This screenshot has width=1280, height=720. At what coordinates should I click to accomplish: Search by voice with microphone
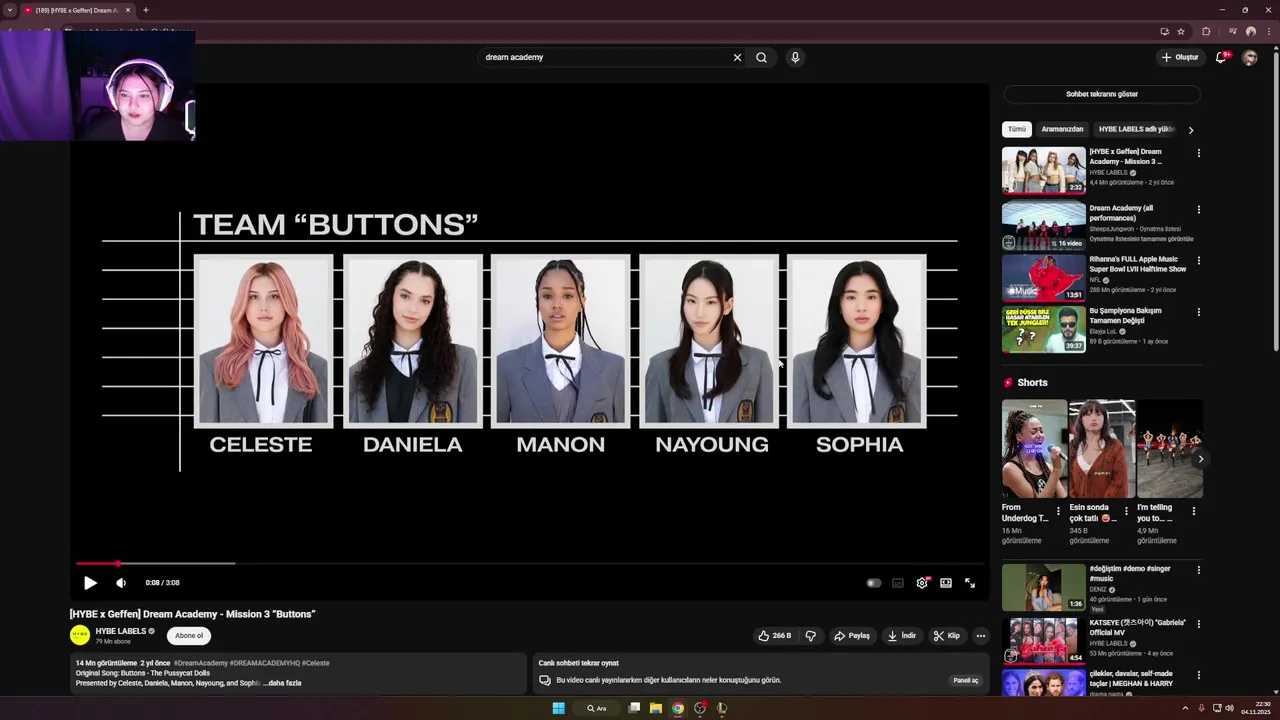tap(795, 57)
